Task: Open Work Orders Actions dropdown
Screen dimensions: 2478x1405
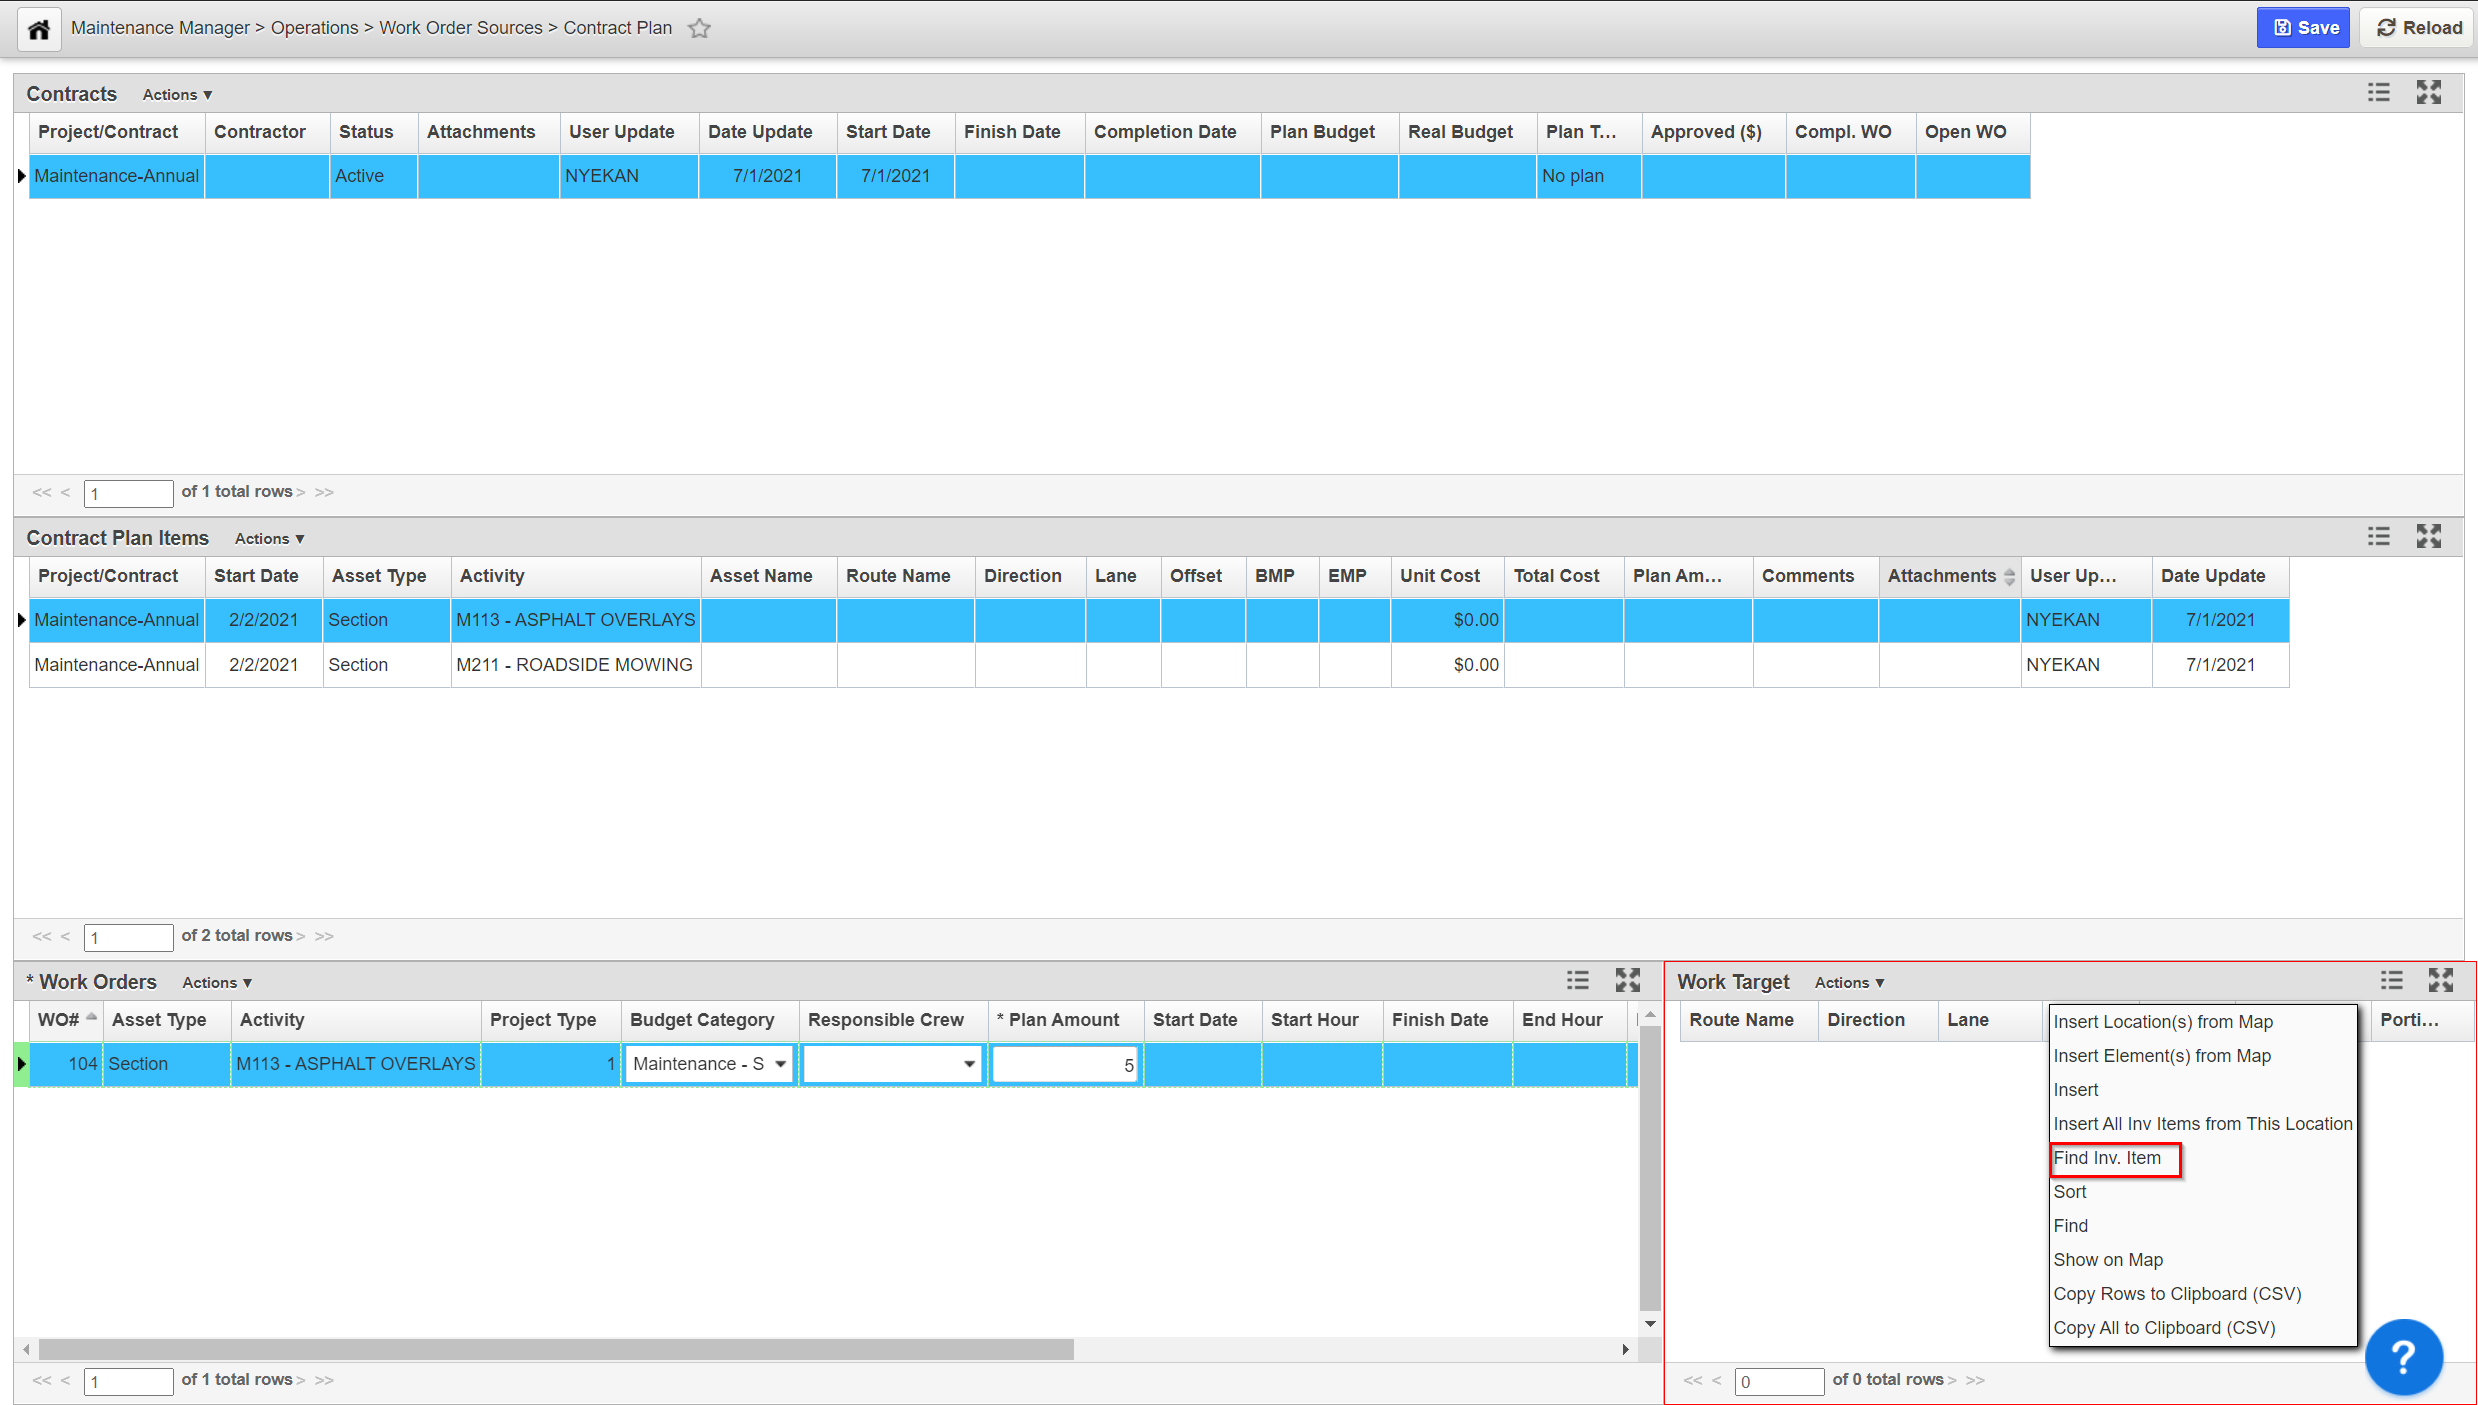Action: 216,982
